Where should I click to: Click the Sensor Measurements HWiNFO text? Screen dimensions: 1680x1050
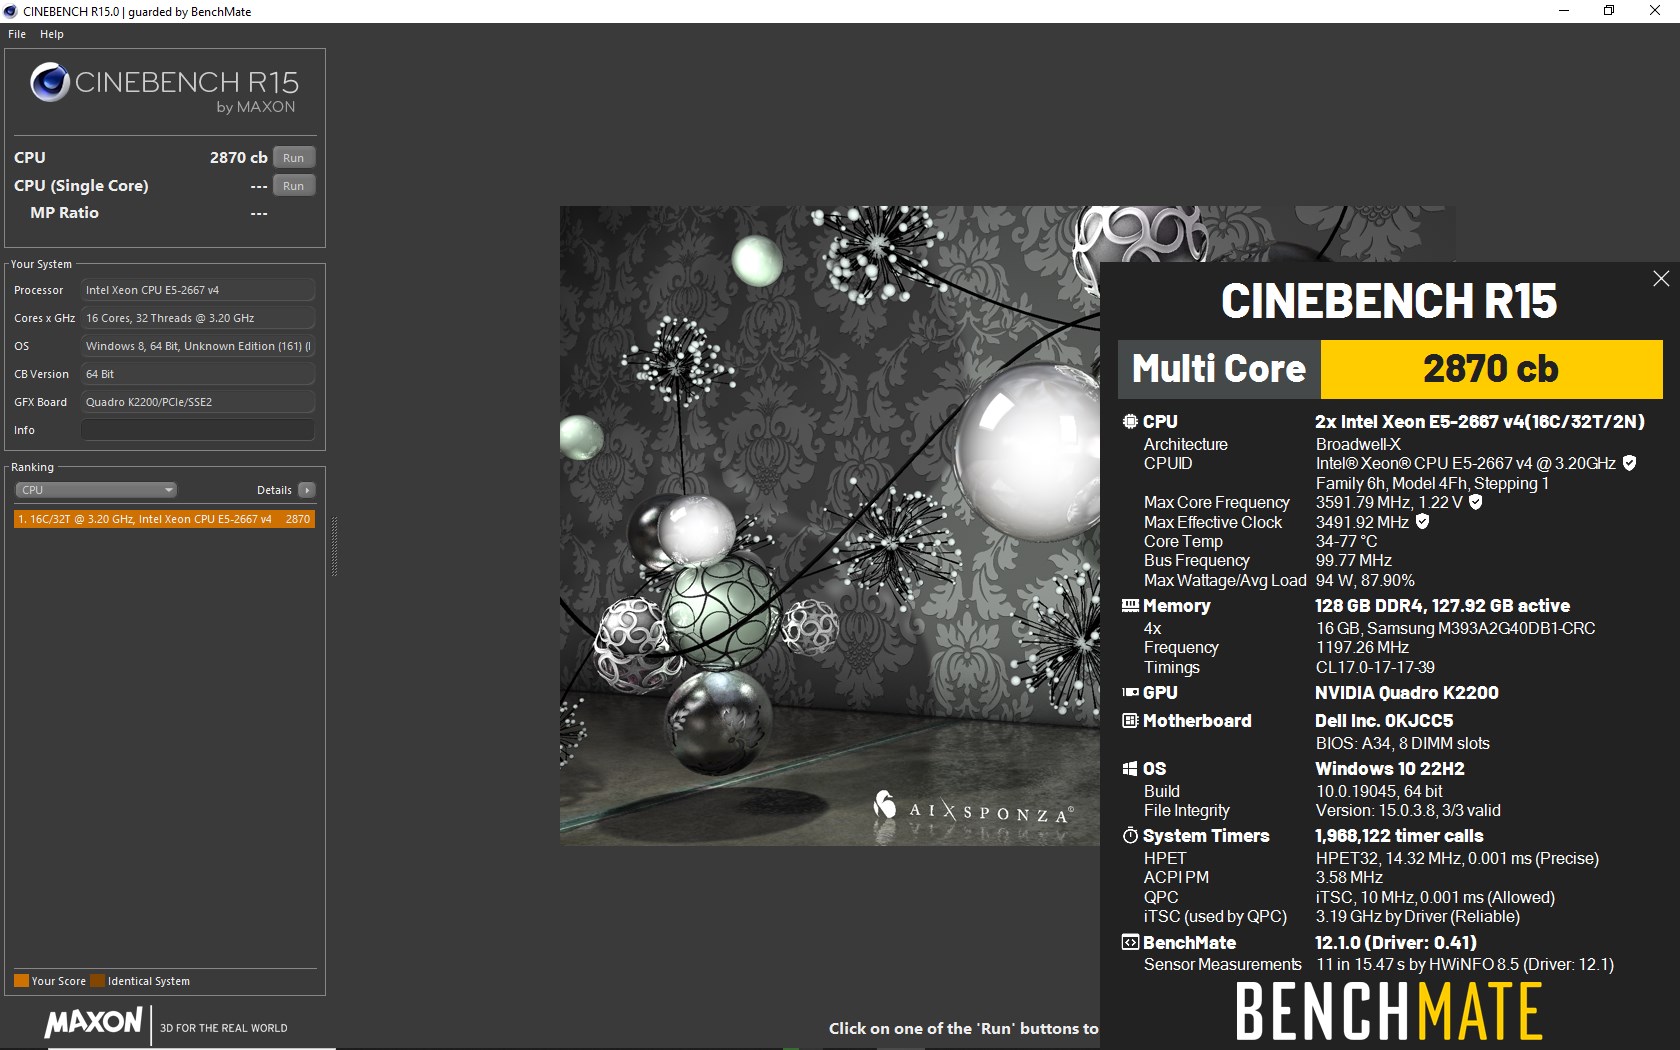pos(1465,964)
